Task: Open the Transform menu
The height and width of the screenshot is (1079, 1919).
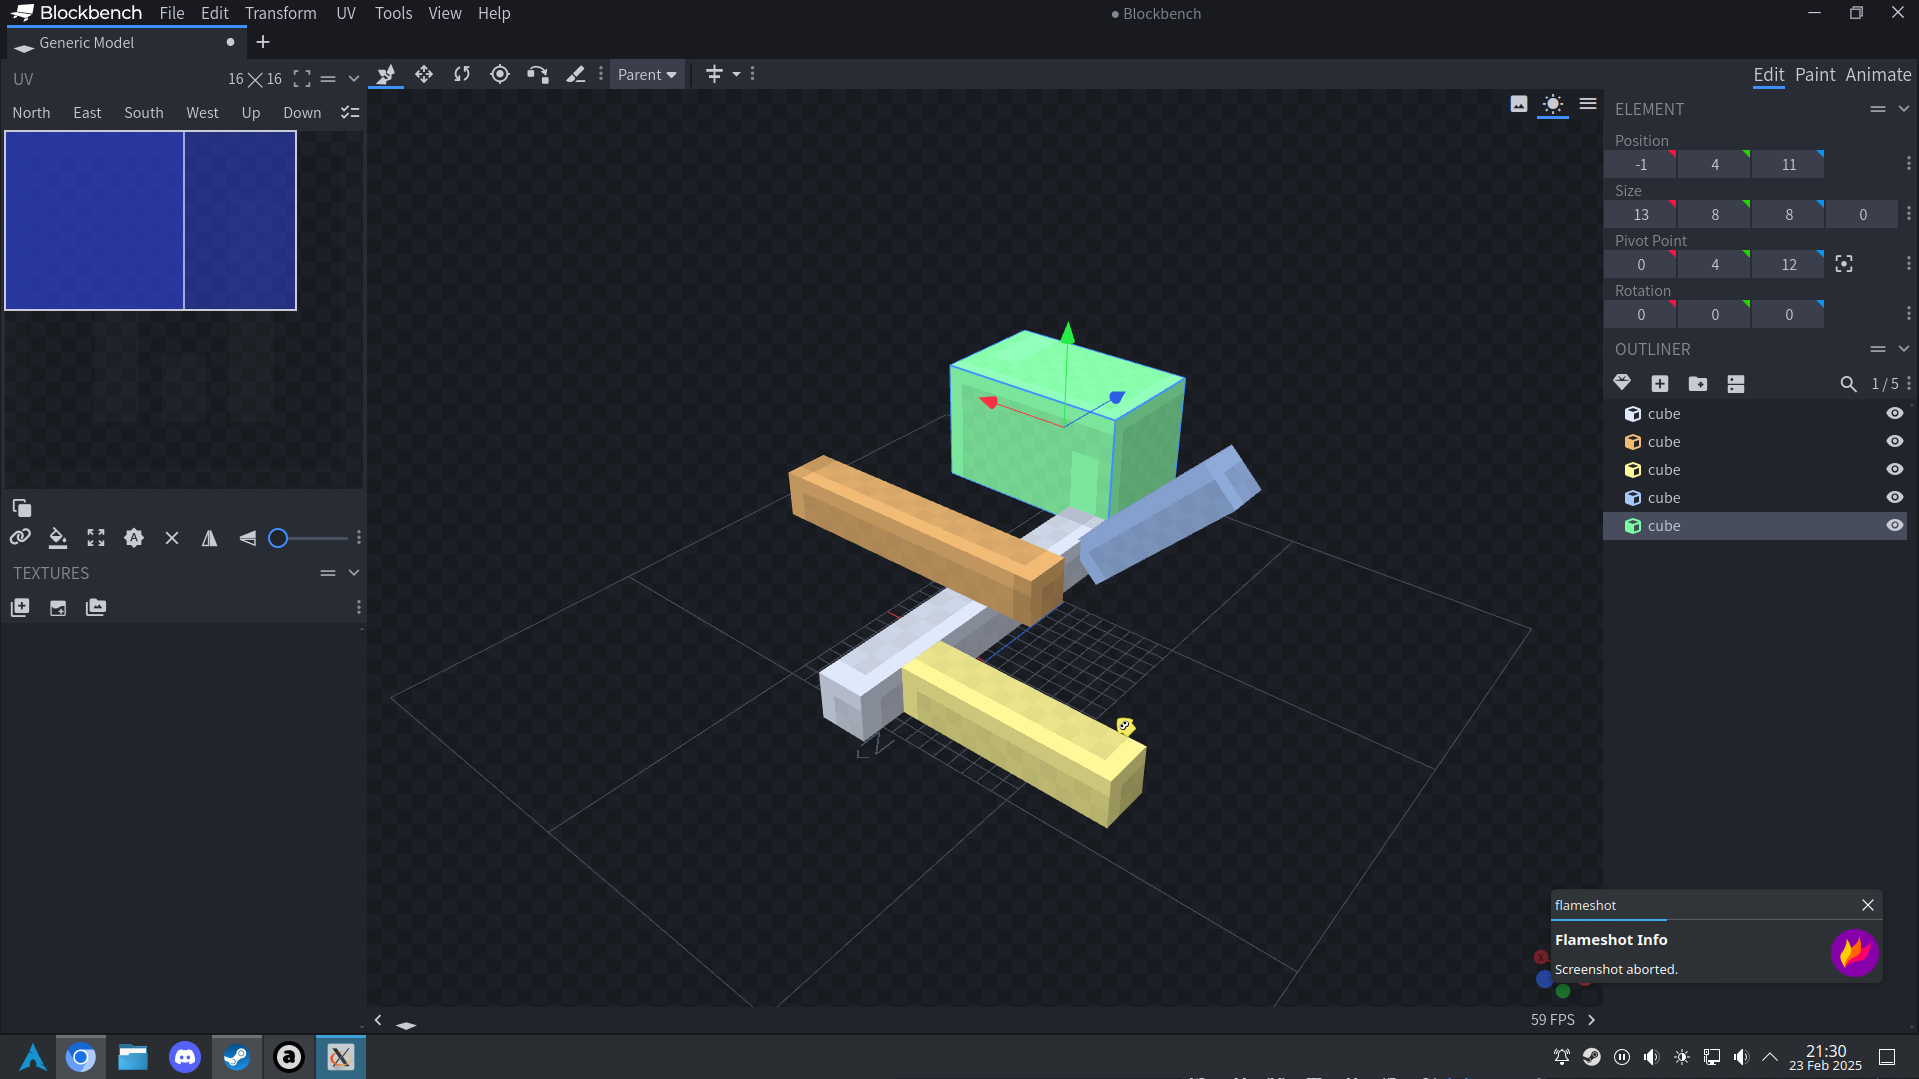Action: 281,13
